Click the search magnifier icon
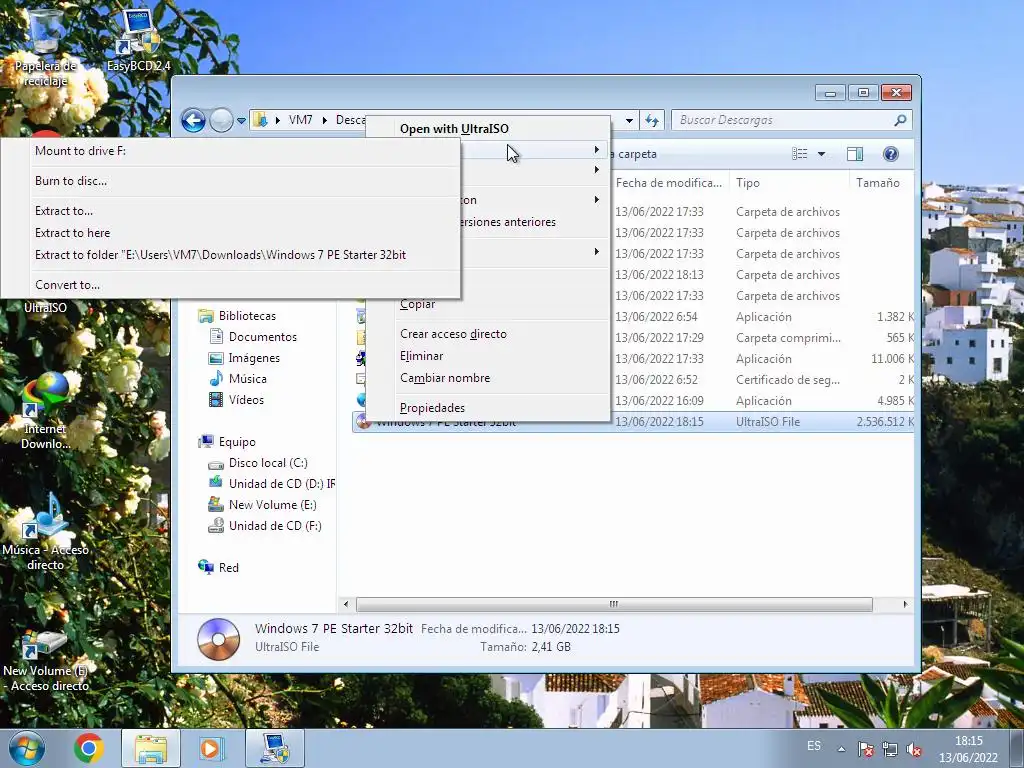The image size is (1024, 768). [900, 120]
